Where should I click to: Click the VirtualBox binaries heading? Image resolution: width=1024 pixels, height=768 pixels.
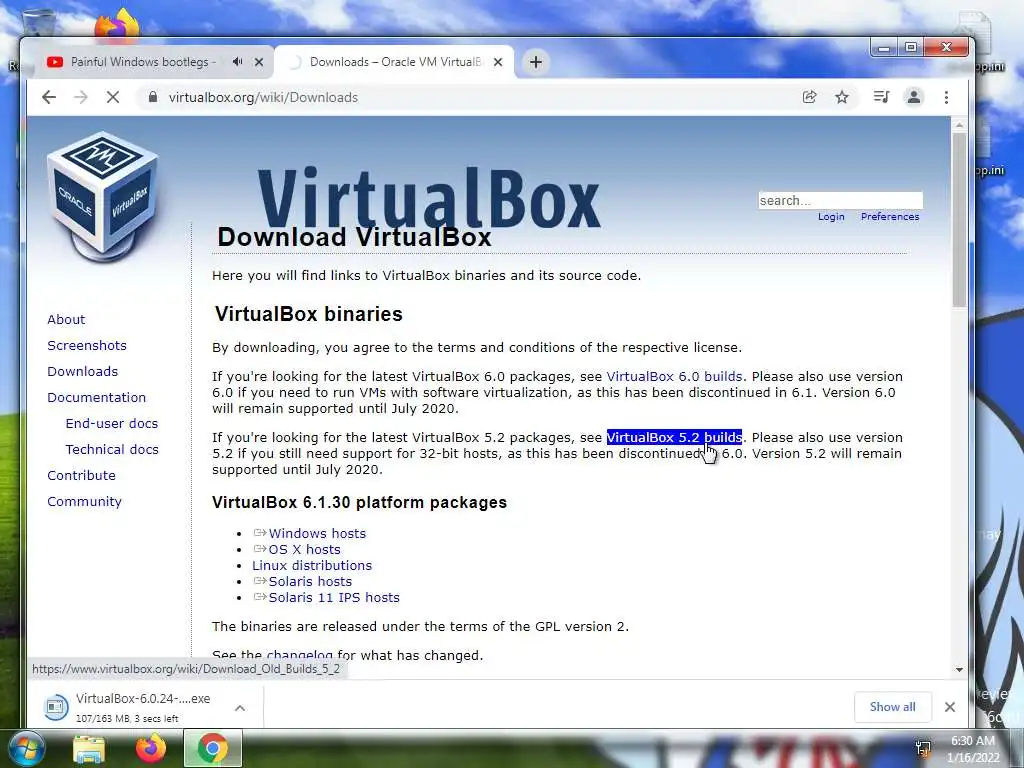pos(308,314)
